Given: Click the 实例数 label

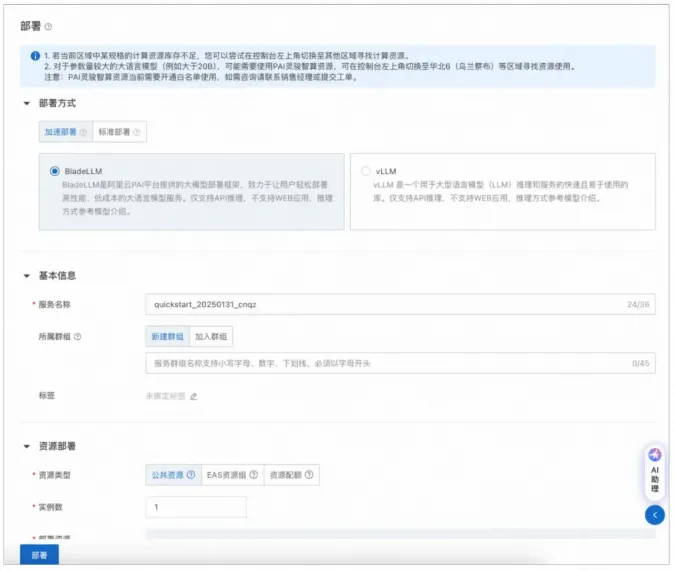Looking at the screenshot, I should 51,507.
